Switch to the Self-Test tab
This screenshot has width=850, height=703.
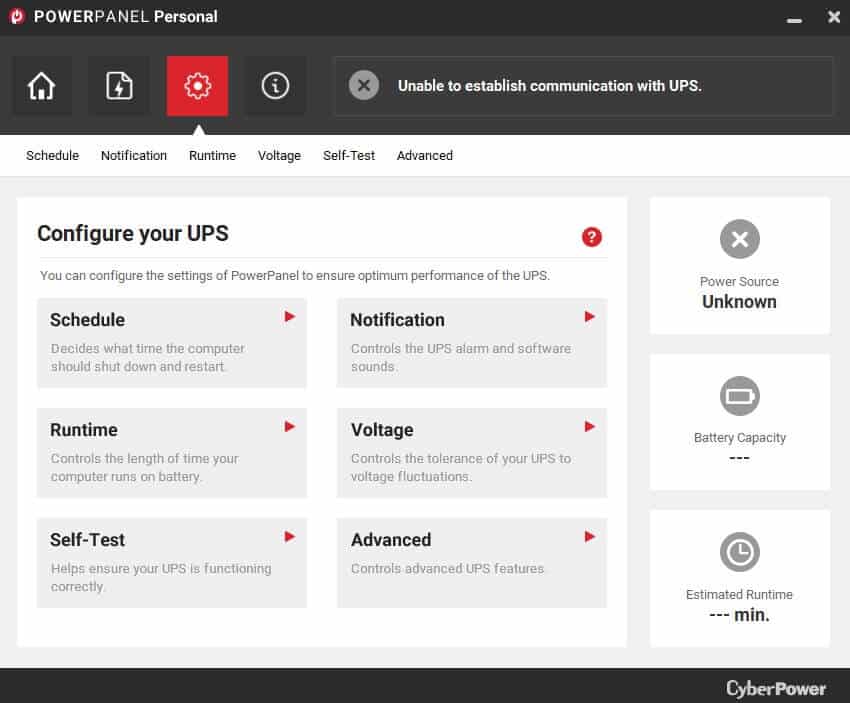pyautogui.click(x=349, y=156)
